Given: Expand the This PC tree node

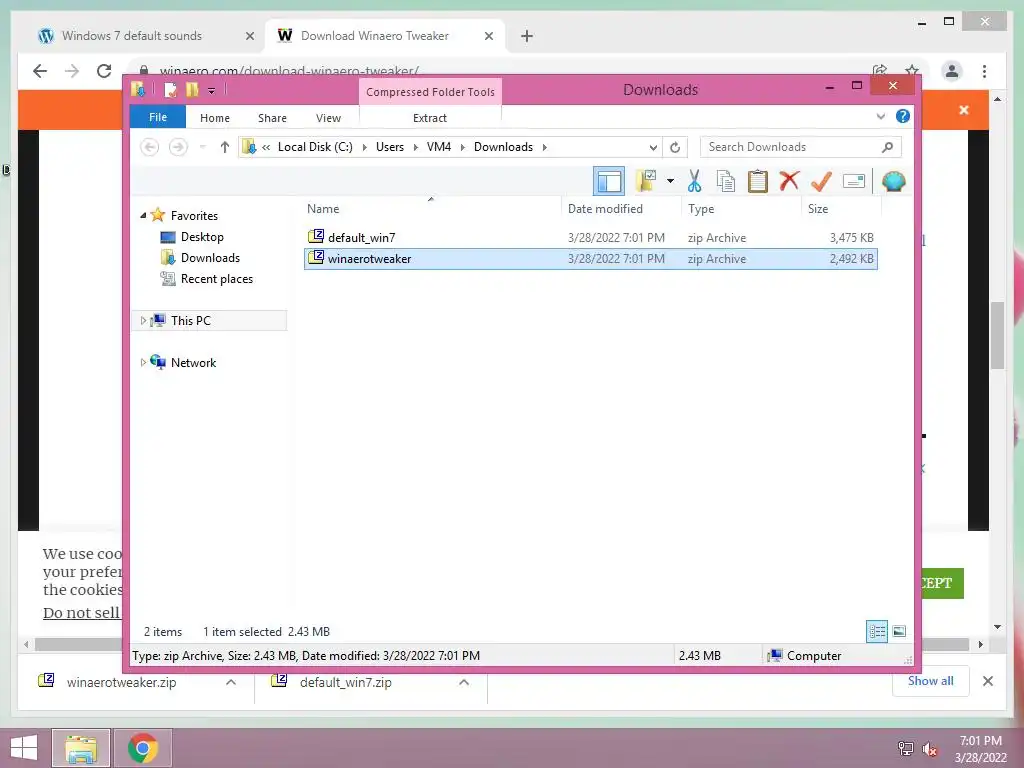Looking at the screenshot, I should (x=143, y=321).
